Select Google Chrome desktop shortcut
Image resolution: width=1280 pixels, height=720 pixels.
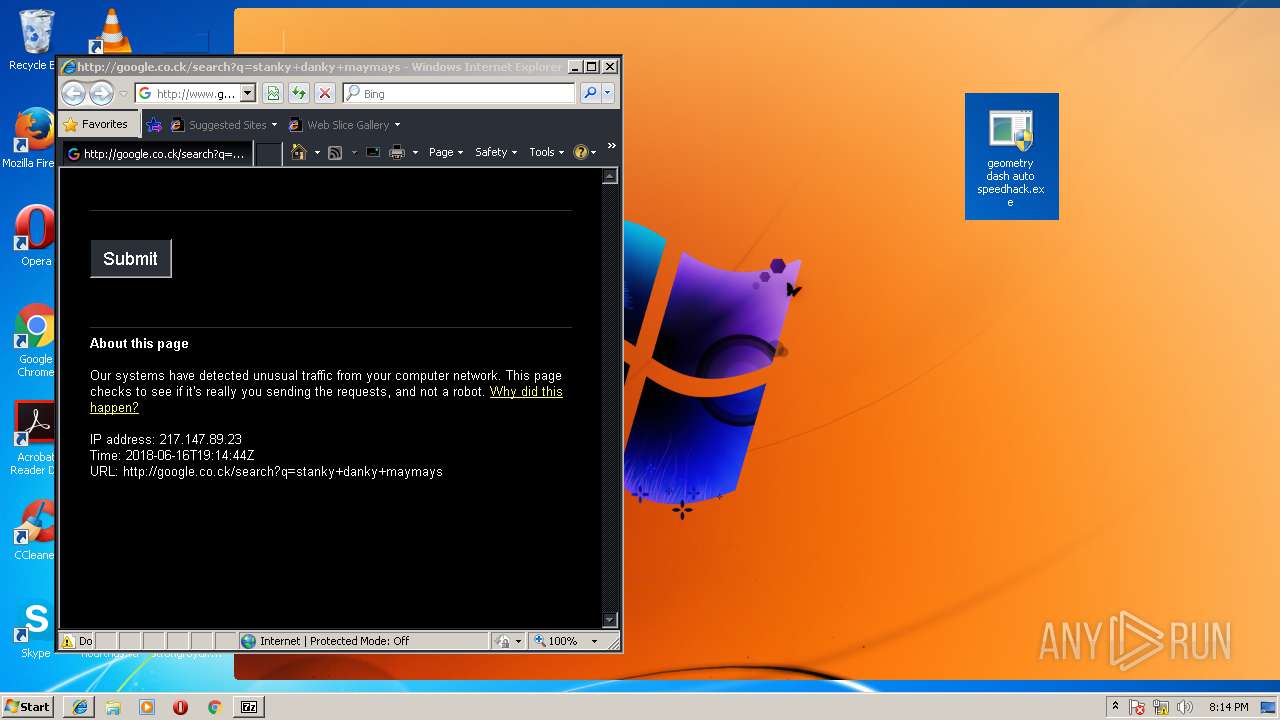[35, 340]
